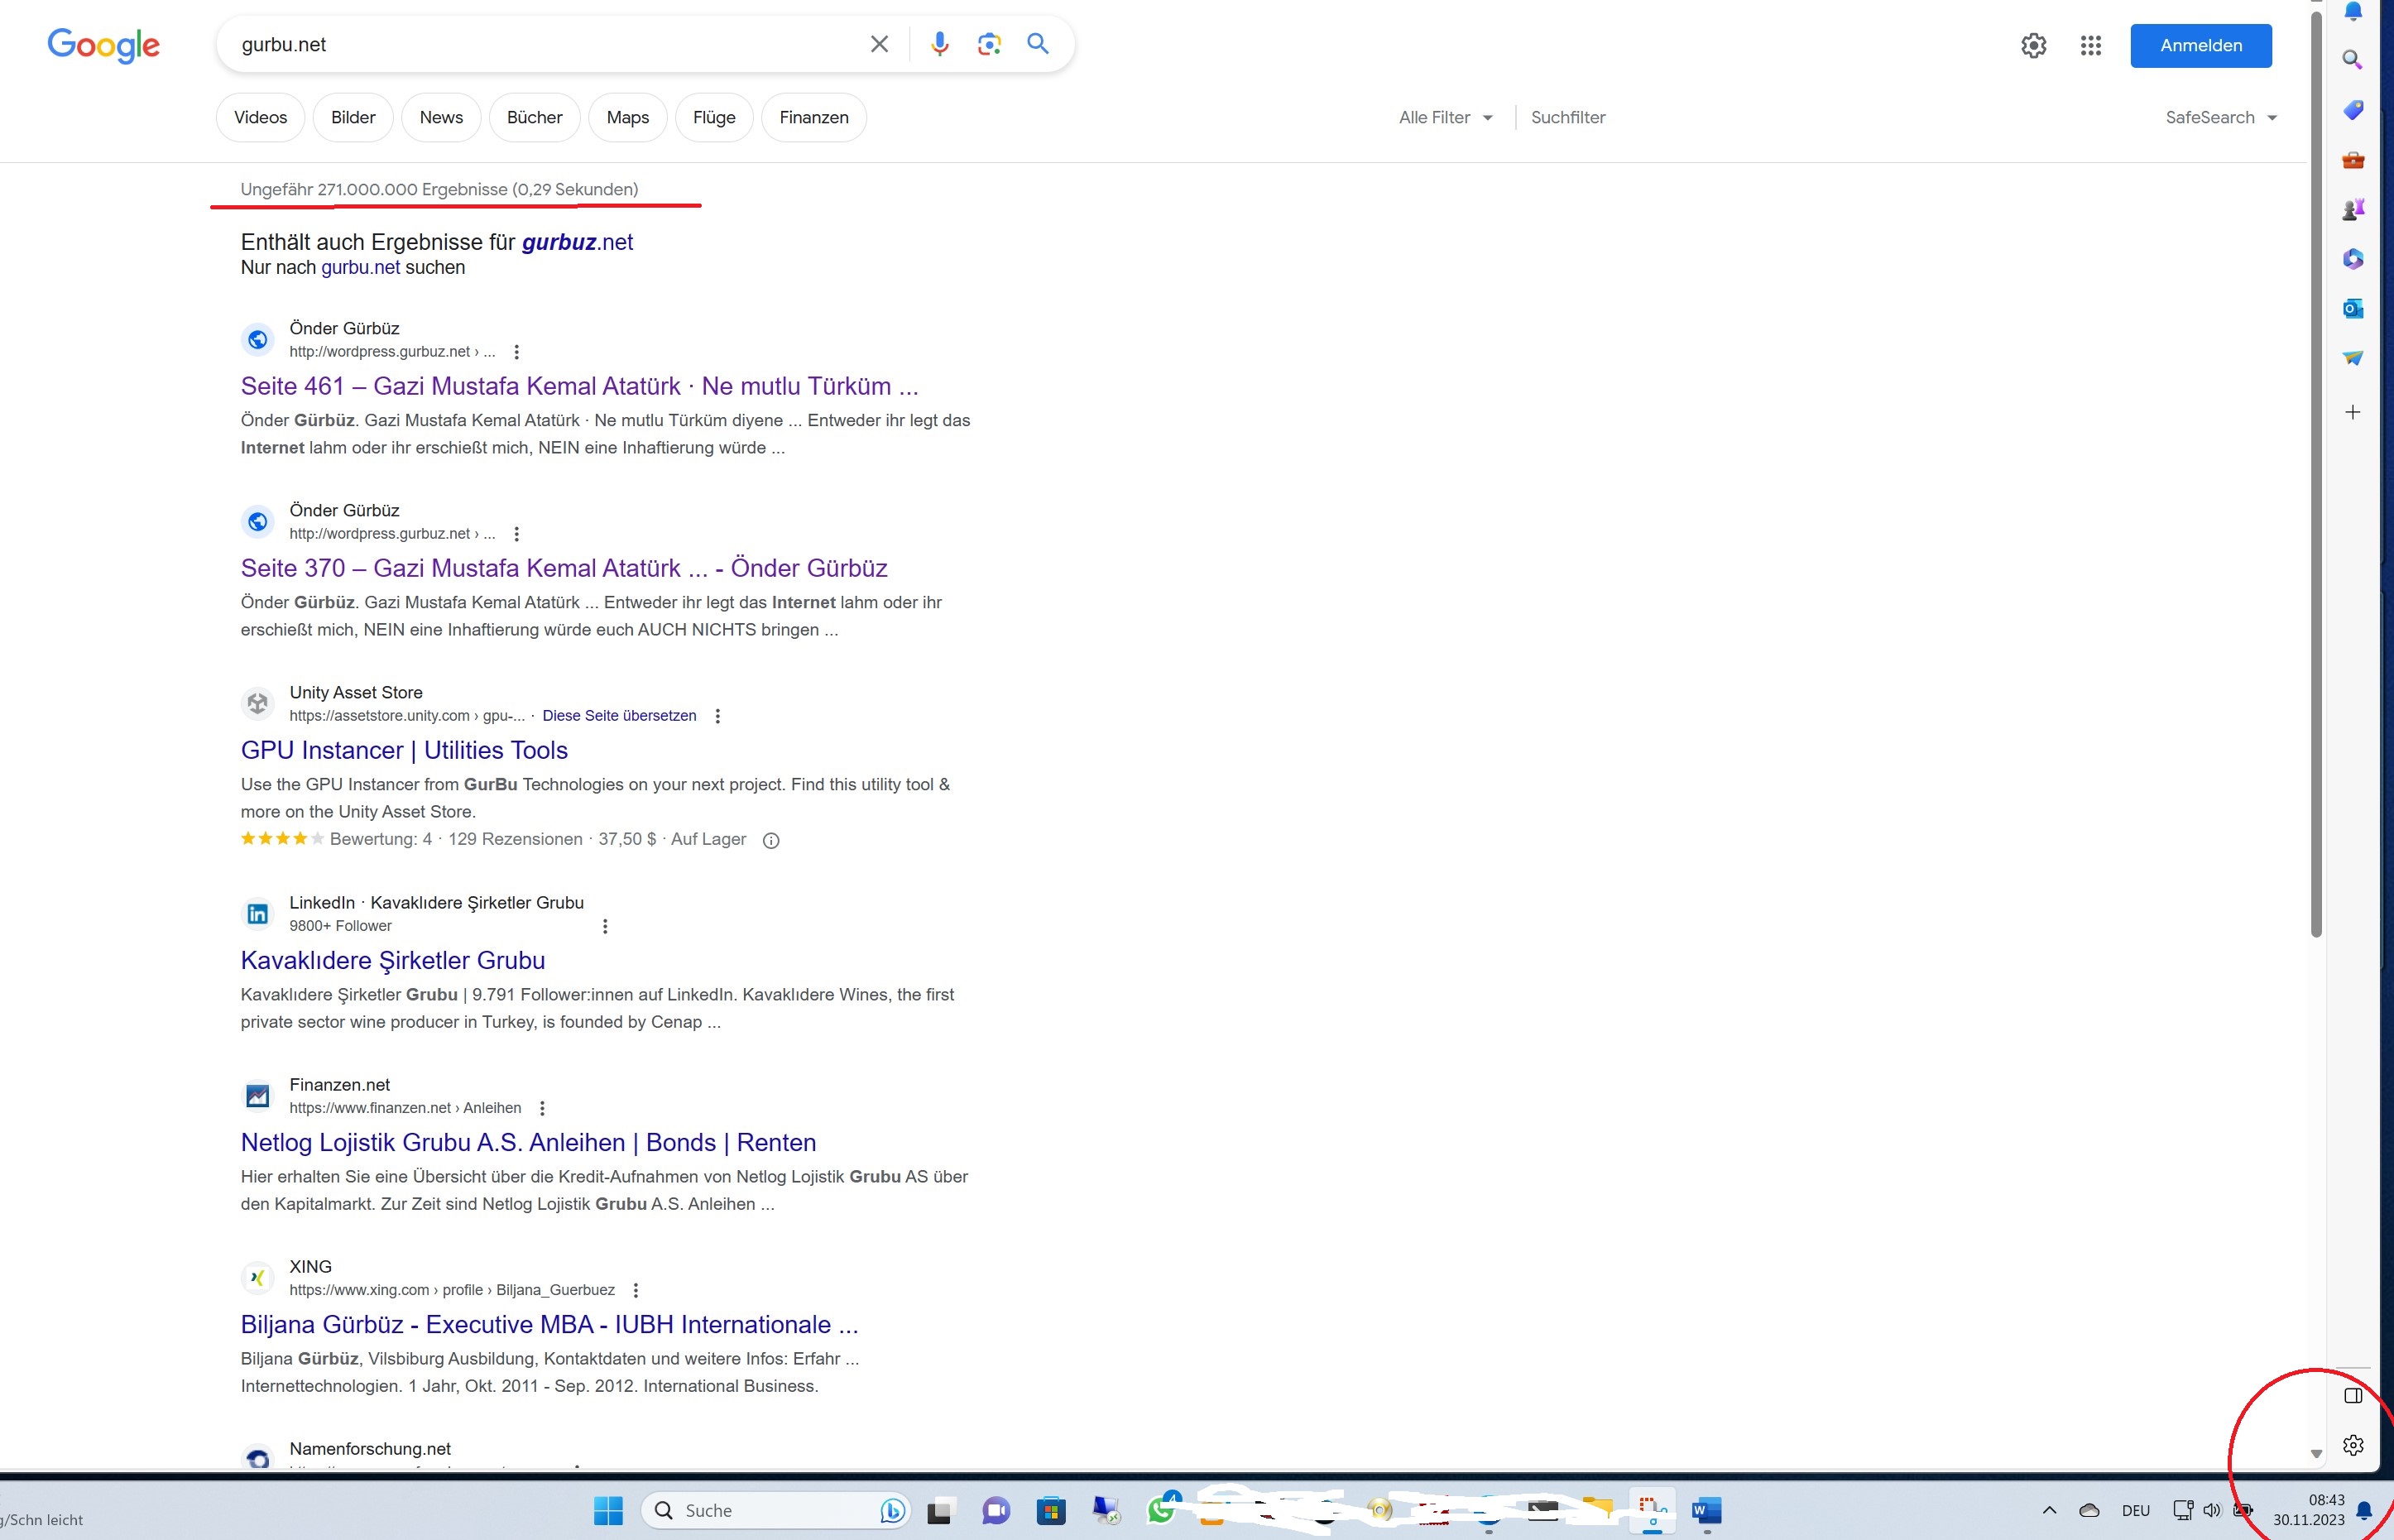Show info about the Unity rating

tap(771, 840)
